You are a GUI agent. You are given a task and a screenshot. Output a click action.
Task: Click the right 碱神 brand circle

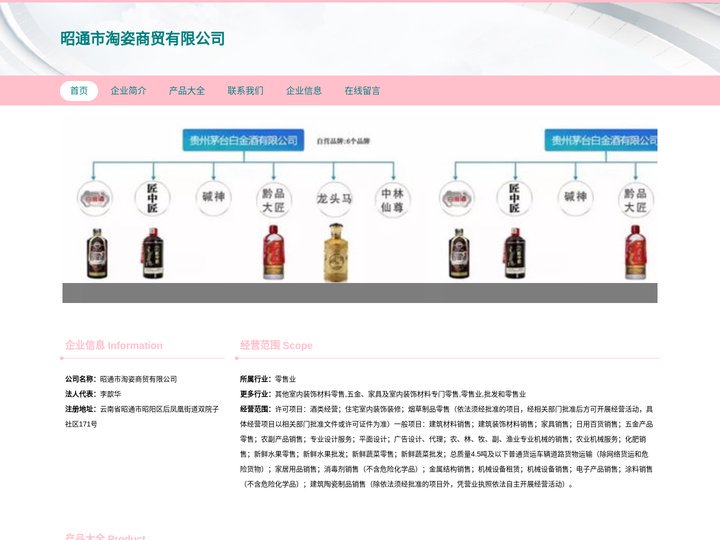pos(575,197)
